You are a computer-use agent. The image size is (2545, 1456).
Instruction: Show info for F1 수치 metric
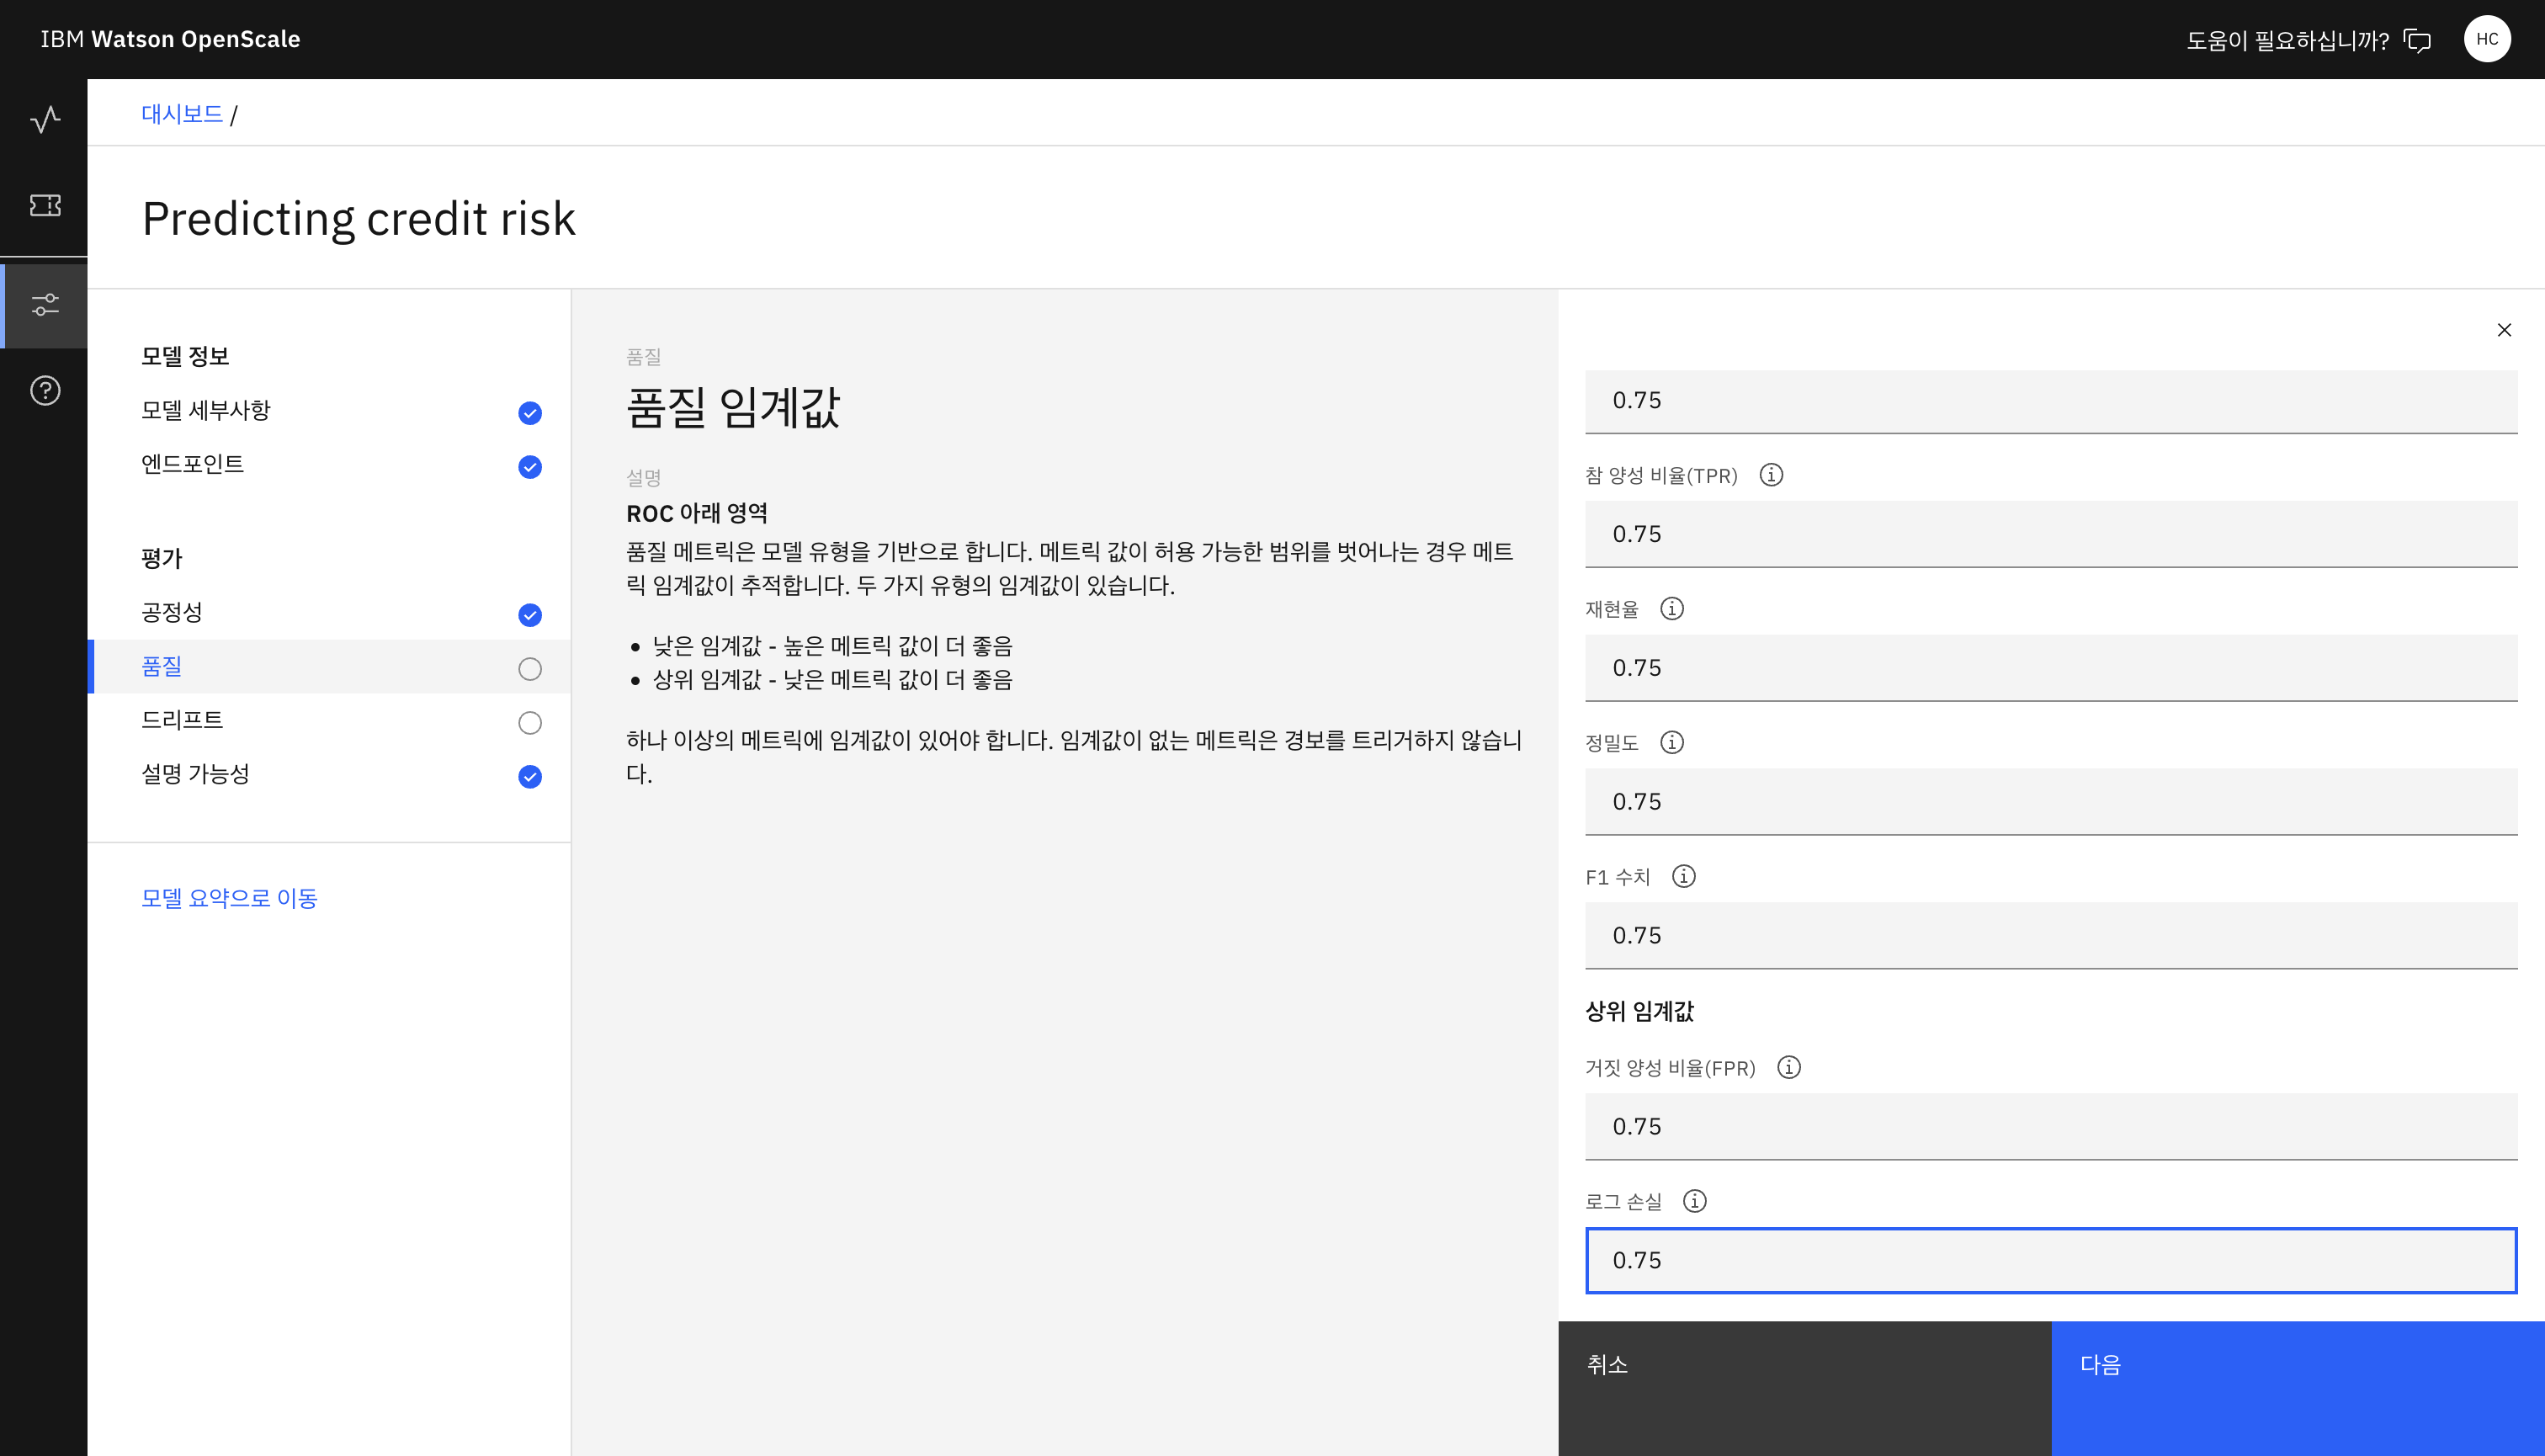click(x=1684, y=876)
